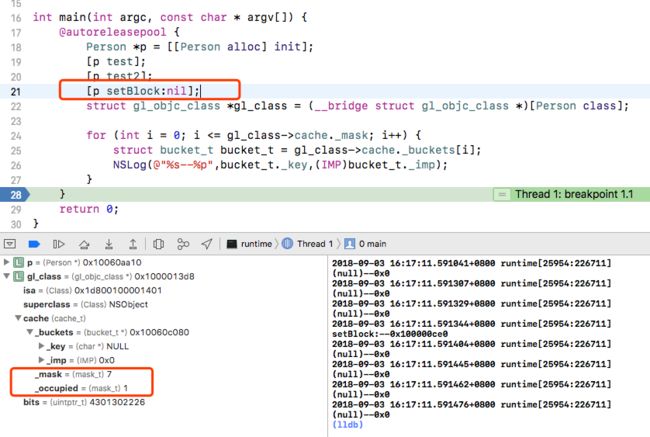Expand the p variable row
Screen dimensions: 650x437
click(7, 262)
